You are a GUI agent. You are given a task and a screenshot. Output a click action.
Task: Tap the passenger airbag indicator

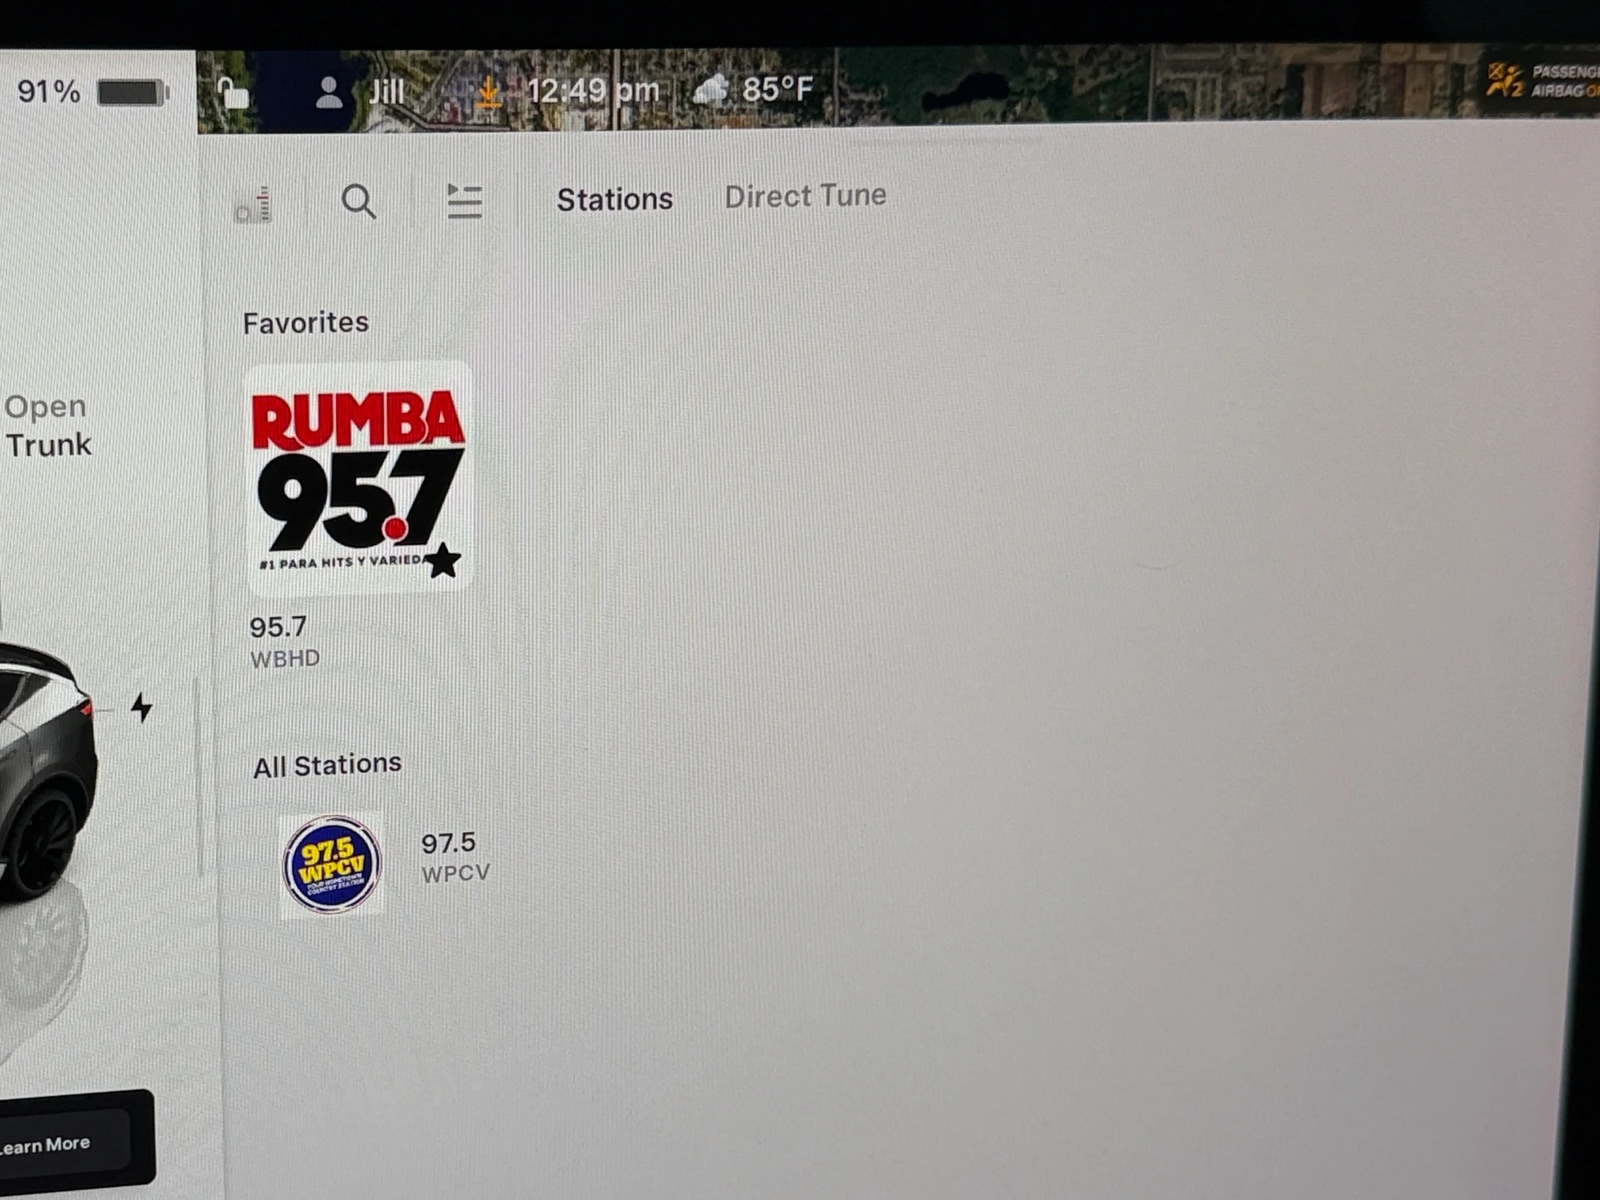click(x=1541, y=80)
